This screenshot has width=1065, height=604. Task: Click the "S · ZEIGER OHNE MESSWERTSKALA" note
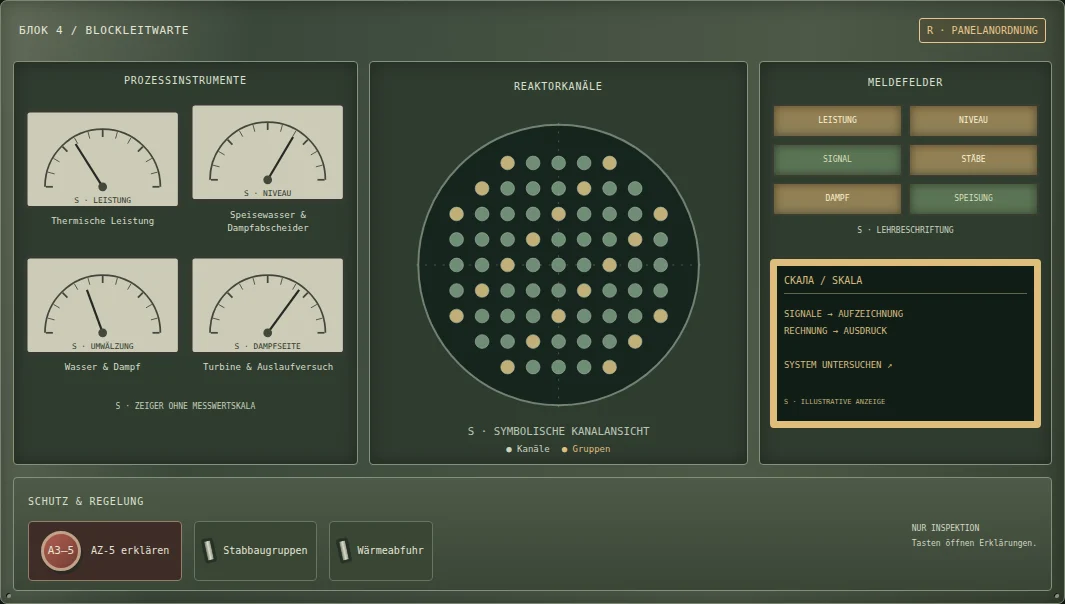click(x=185, y=406)
